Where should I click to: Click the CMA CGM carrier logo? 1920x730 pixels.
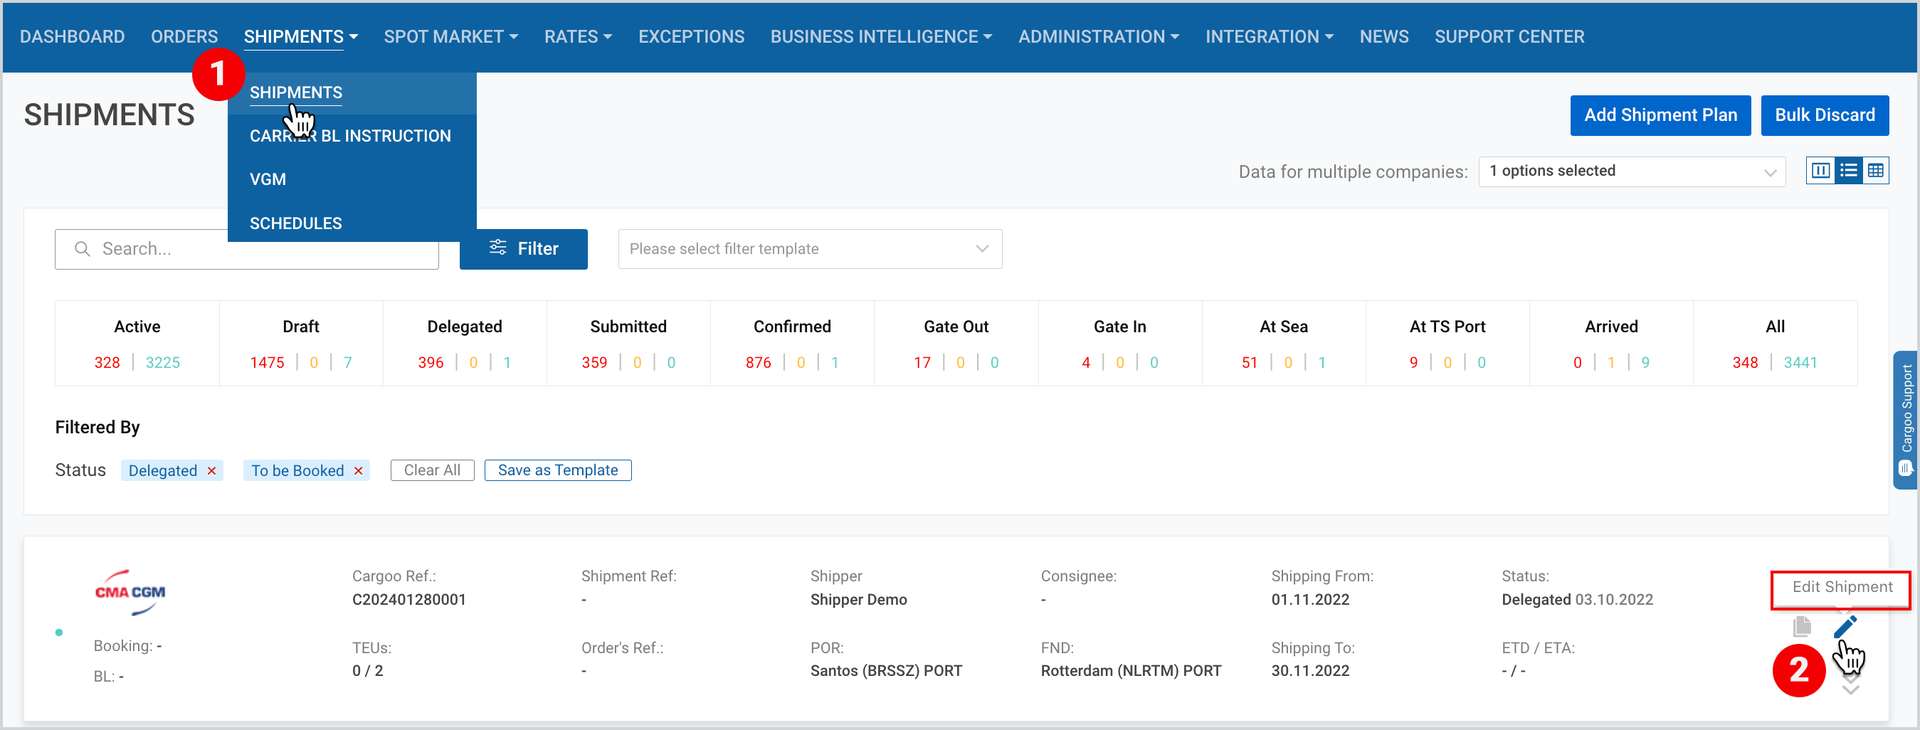click(130, 592)
